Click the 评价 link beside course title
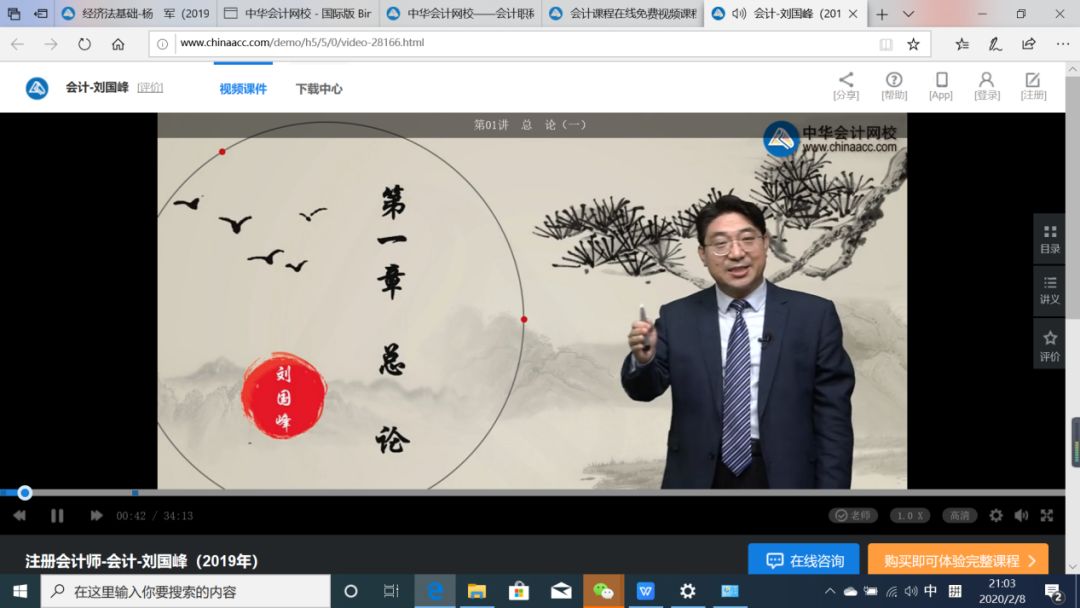 click(150, 87)
